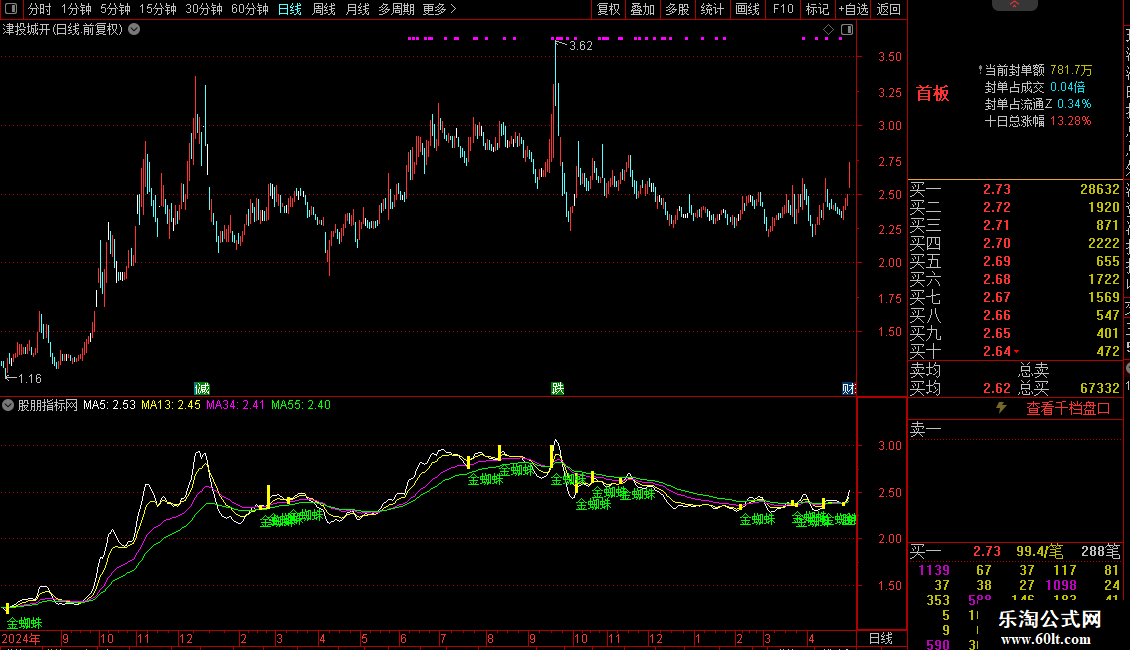Image resolution: width=1130 pixels, height=650 pixels.
Task: Open 查看千档盘口 link
Action: click(x=1068, y=409)
